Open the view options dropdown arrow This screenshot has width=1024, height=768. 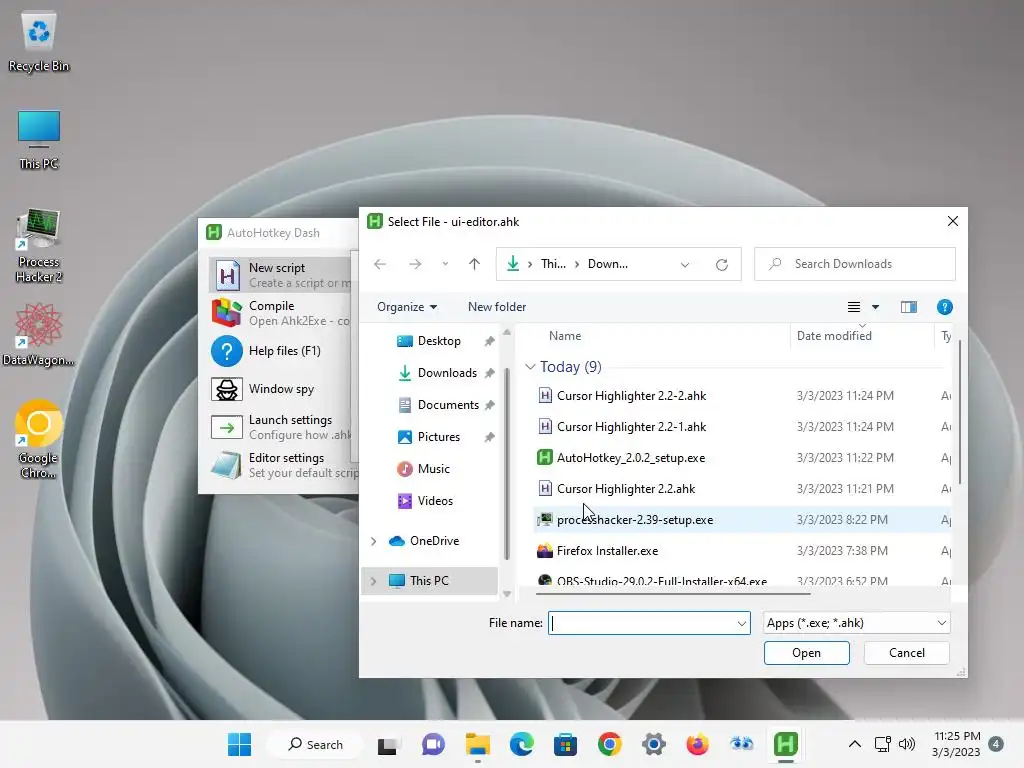click(875, 307)
